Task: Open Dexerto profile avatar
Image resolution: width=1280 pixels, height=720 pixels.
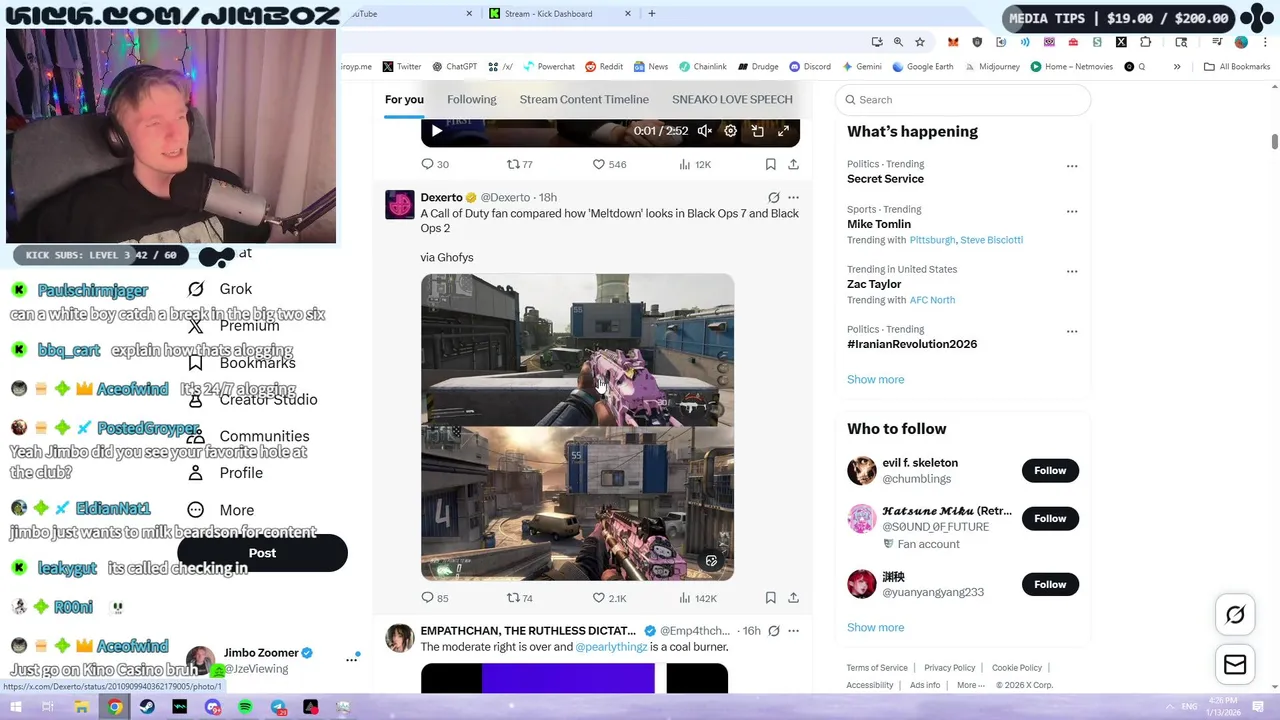Action: click(400, 205)
